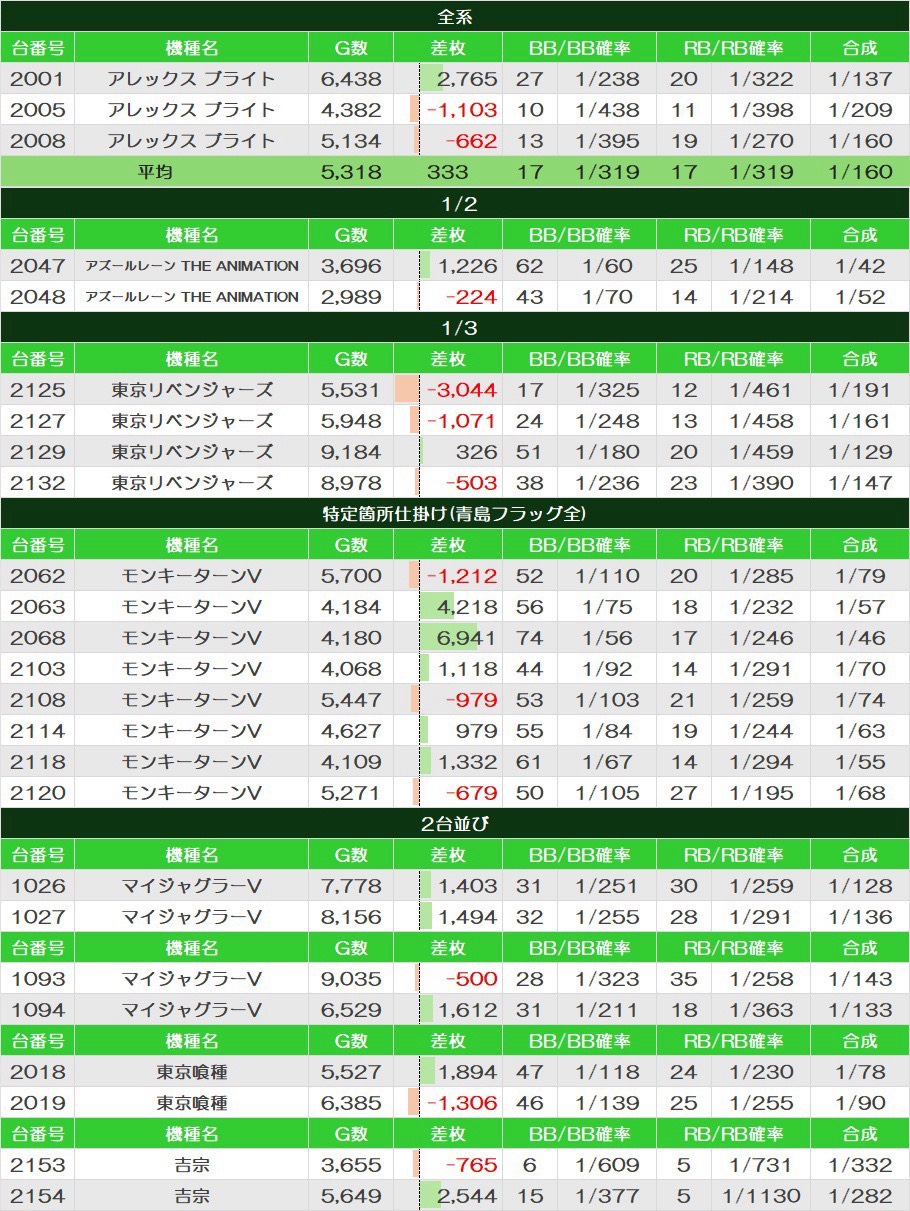
Task: Click machine number 1026 cell
Action: point(37,885)
